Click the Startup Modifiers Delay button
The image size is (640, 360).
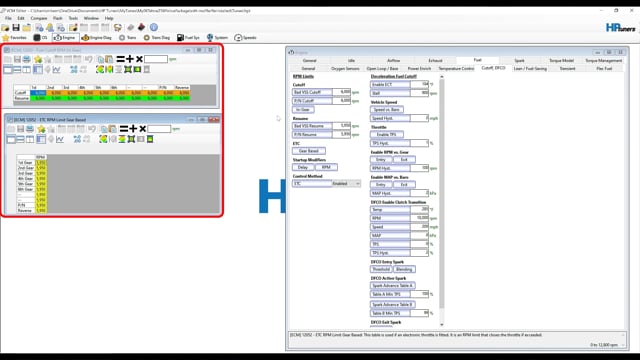(x=302, y=167)
